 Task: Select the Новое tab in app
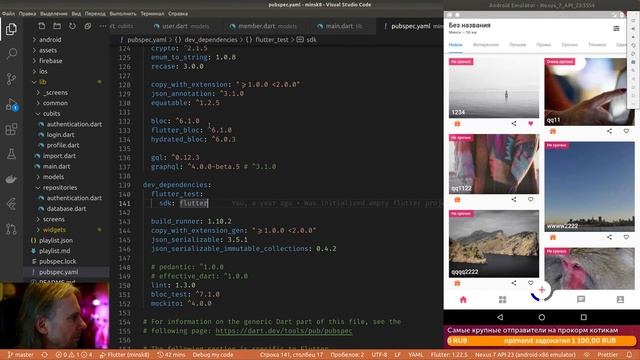coord(456,44)
